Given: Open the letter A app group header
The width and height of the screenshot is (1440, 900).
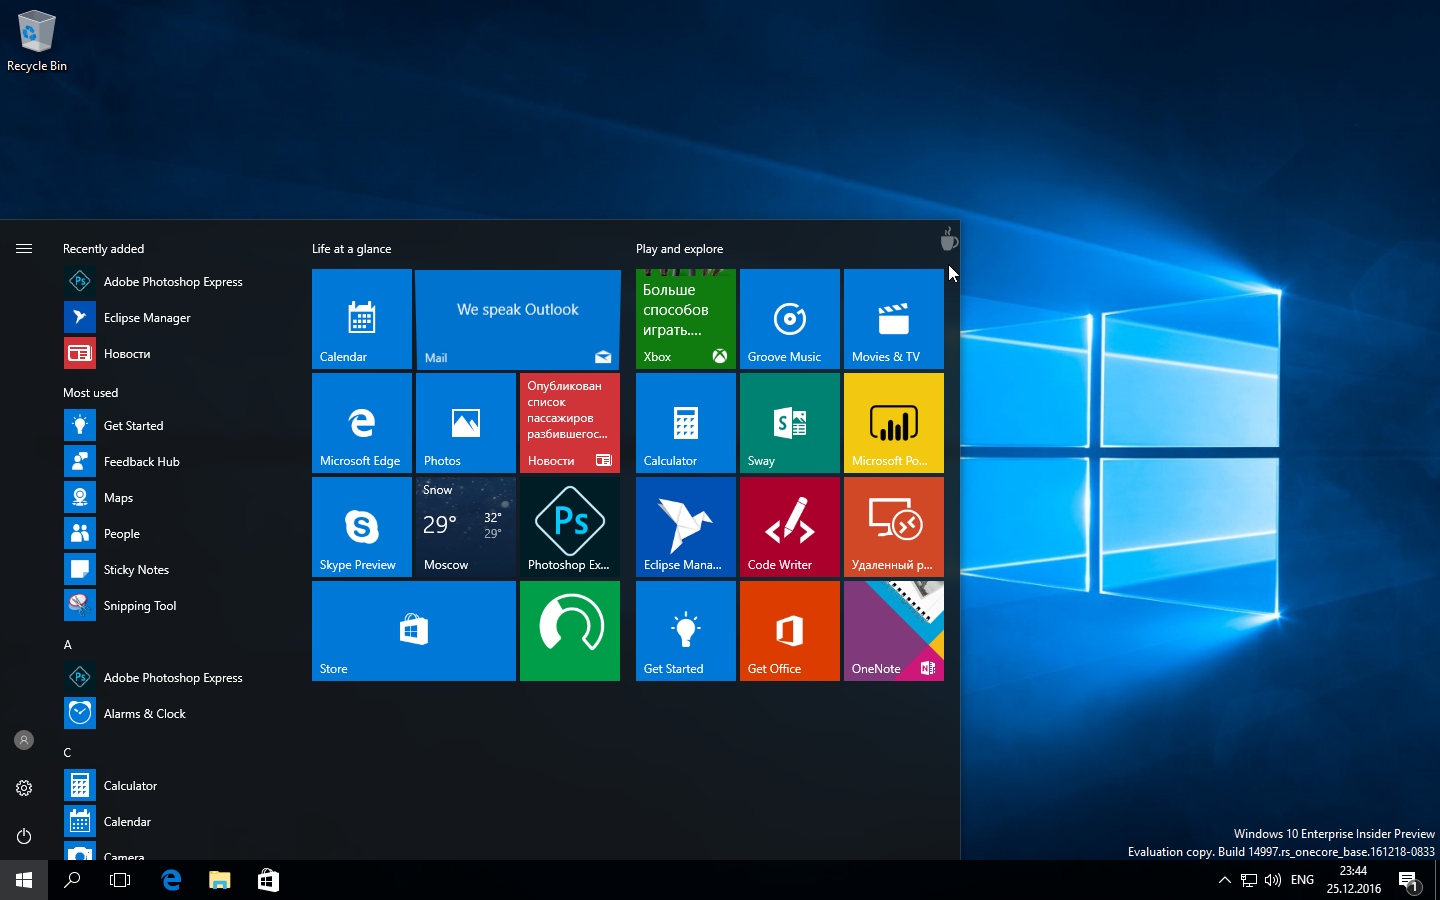Looking at the screenshot, I should click(68, 645).
